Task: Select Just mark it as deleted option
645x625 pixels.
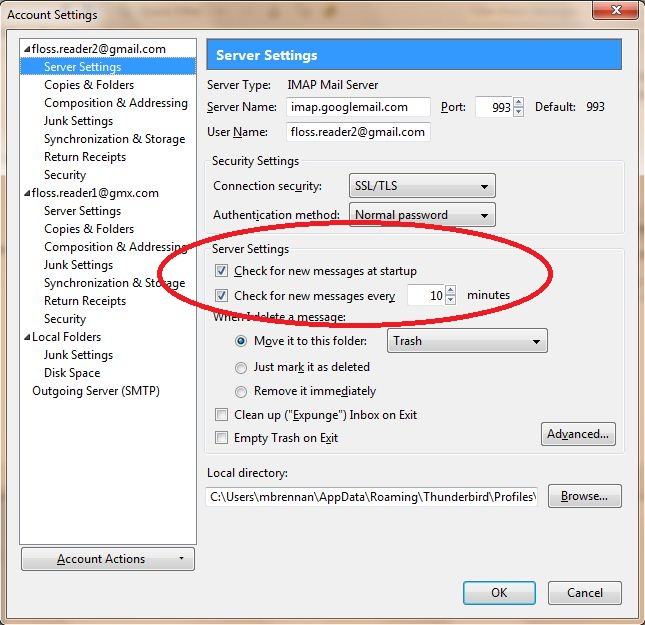Action: (x=241, y=367)
